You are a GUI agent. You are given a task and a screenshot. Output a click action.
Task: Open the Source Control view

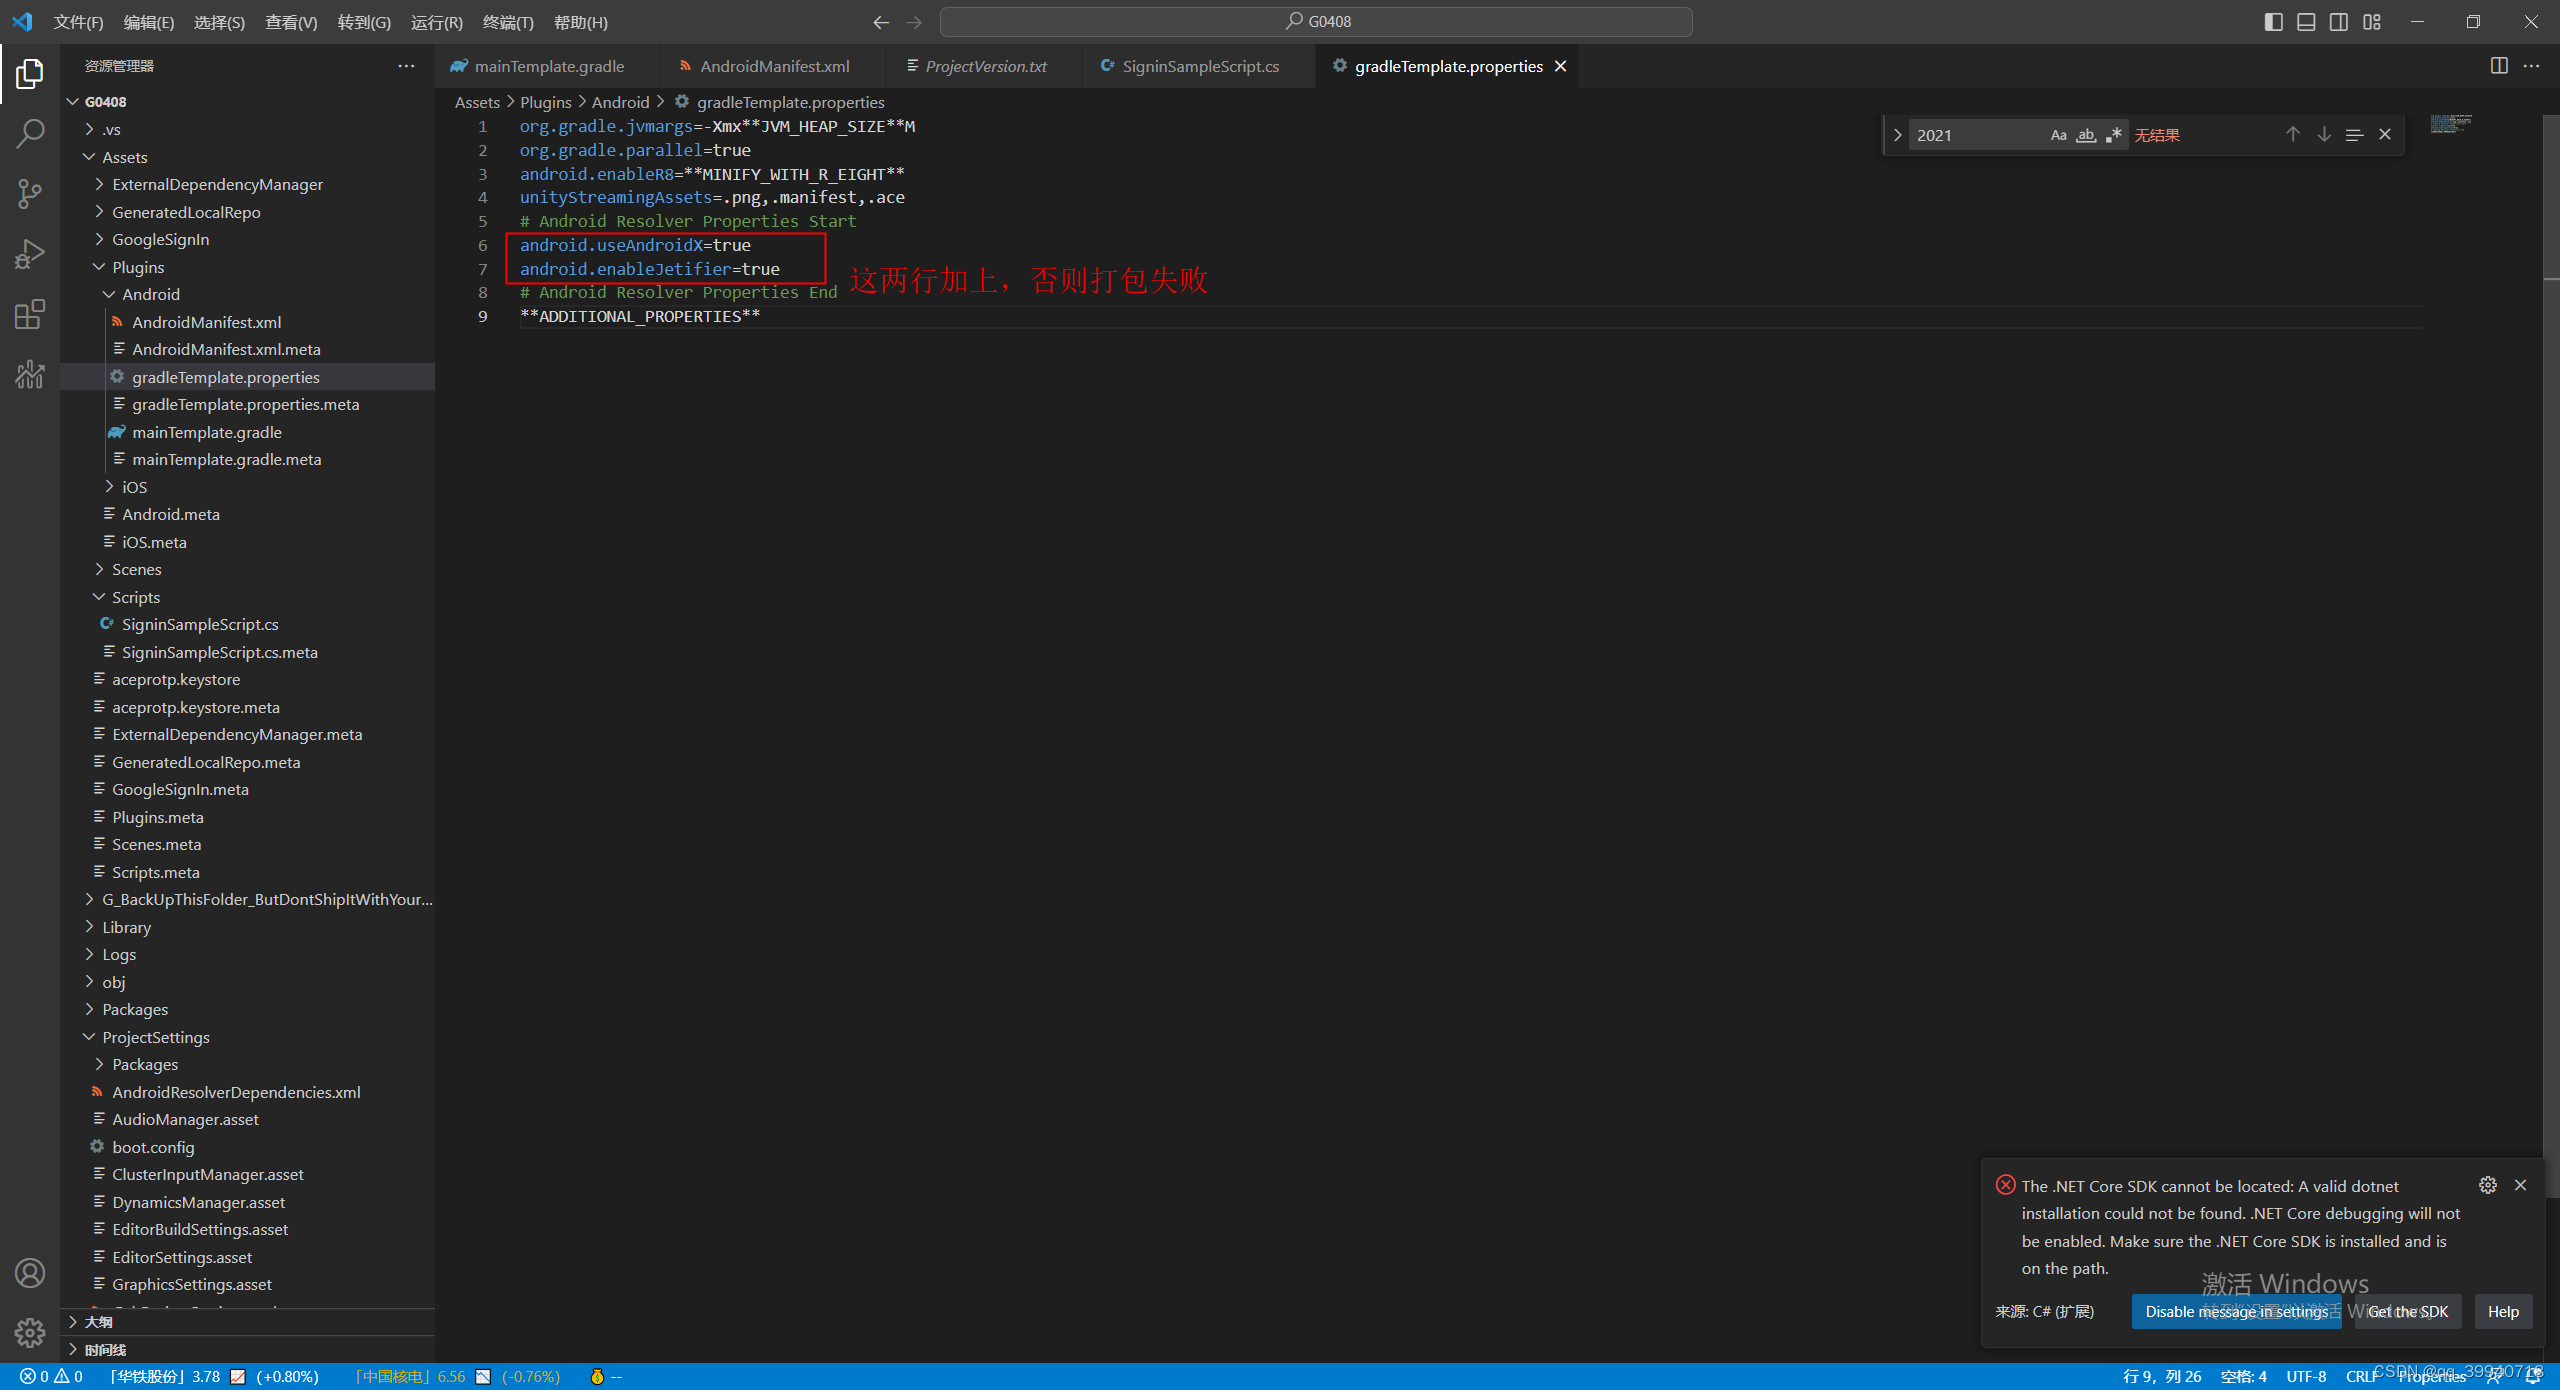[30, 193]
